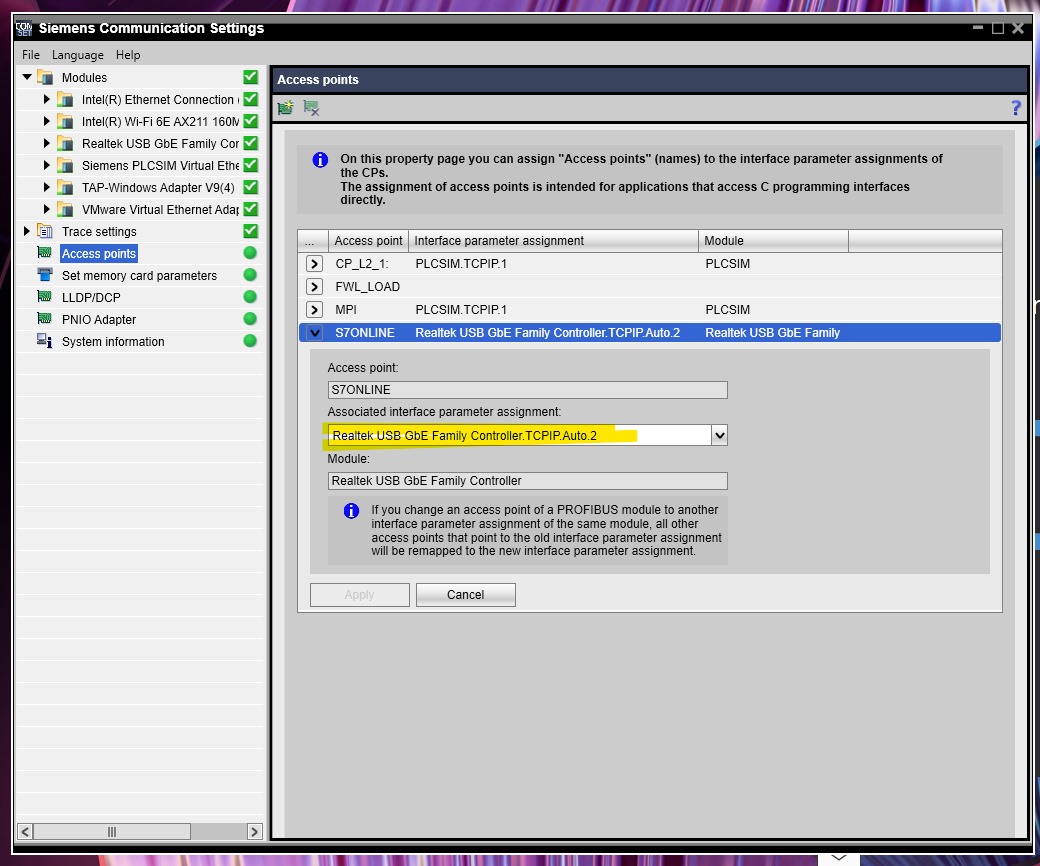Toggle the checkbox for Realtek USB GbE Family
This screenshot has height=866, width=1040.
(250, 143)
